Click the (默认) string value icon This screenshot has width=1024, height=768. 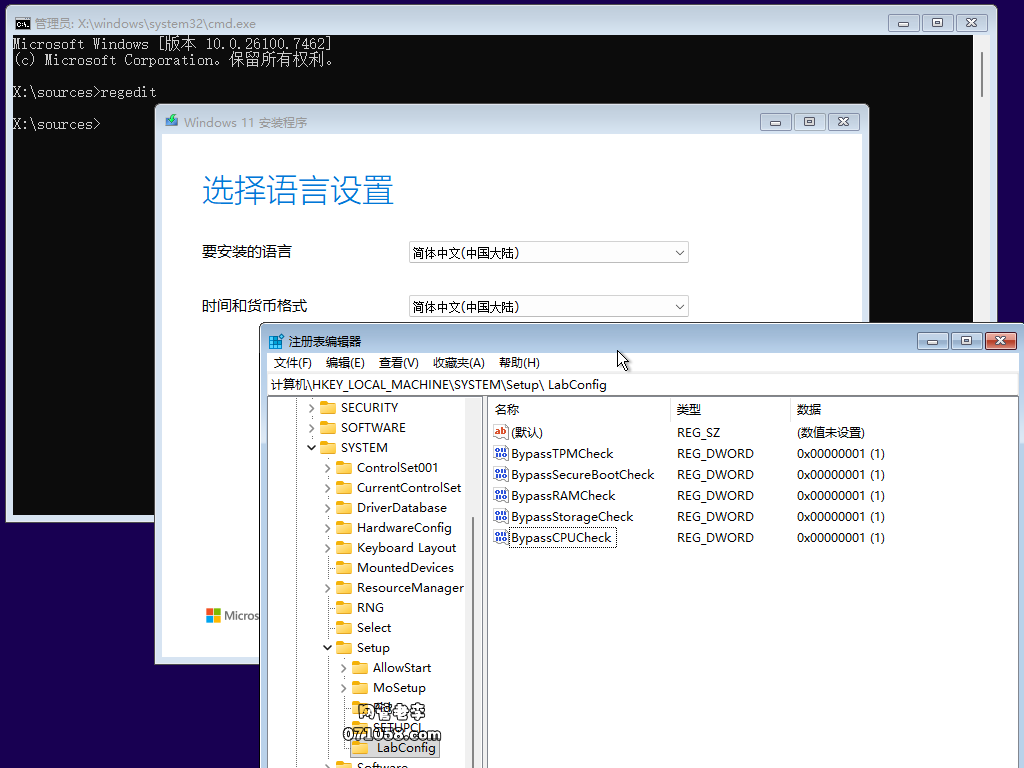point(502,433)
